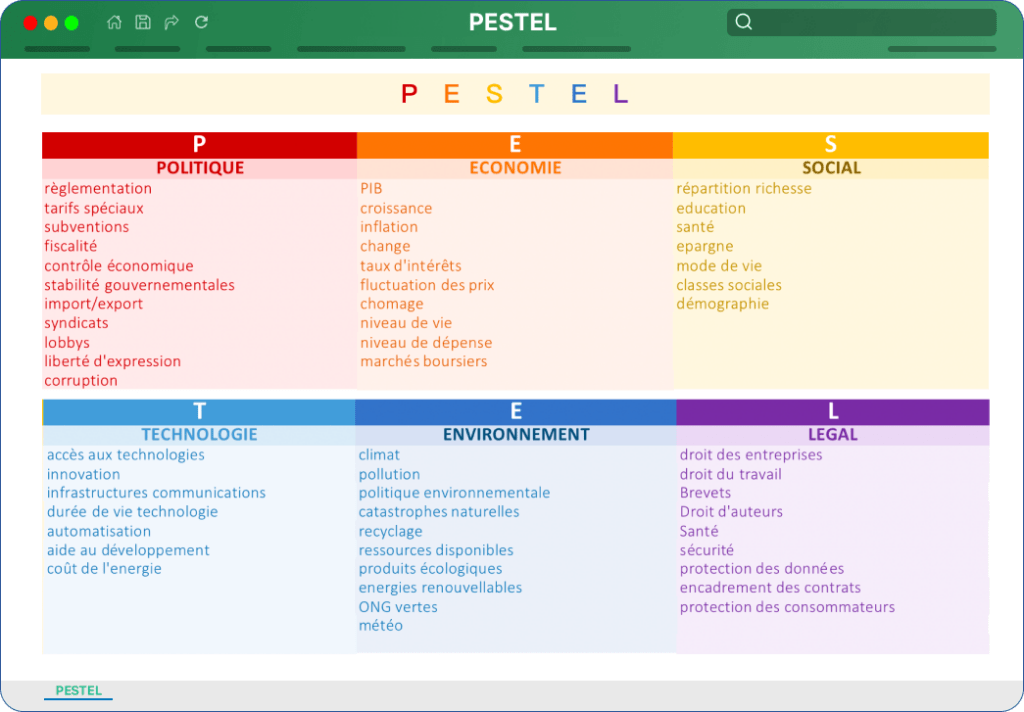The width and height of the screenshot is (1024, 712).
Task: Click the yellow minimize window button
Action: coord(51,23)
